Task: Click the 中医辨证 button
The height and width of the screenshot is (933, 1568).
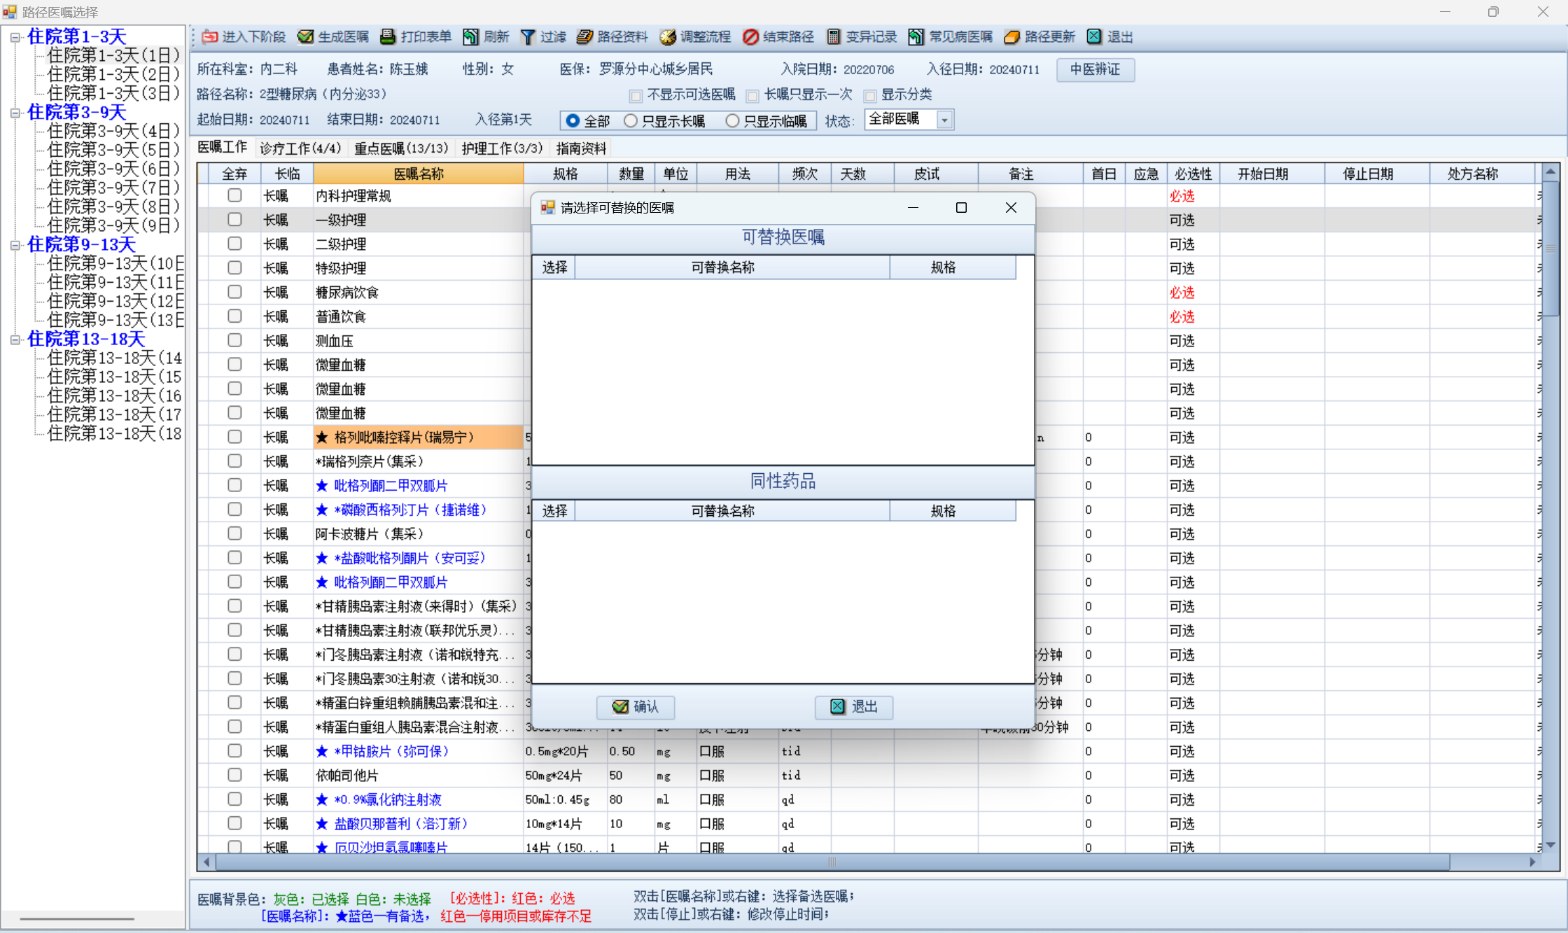Action: (x=1095, y=70)
